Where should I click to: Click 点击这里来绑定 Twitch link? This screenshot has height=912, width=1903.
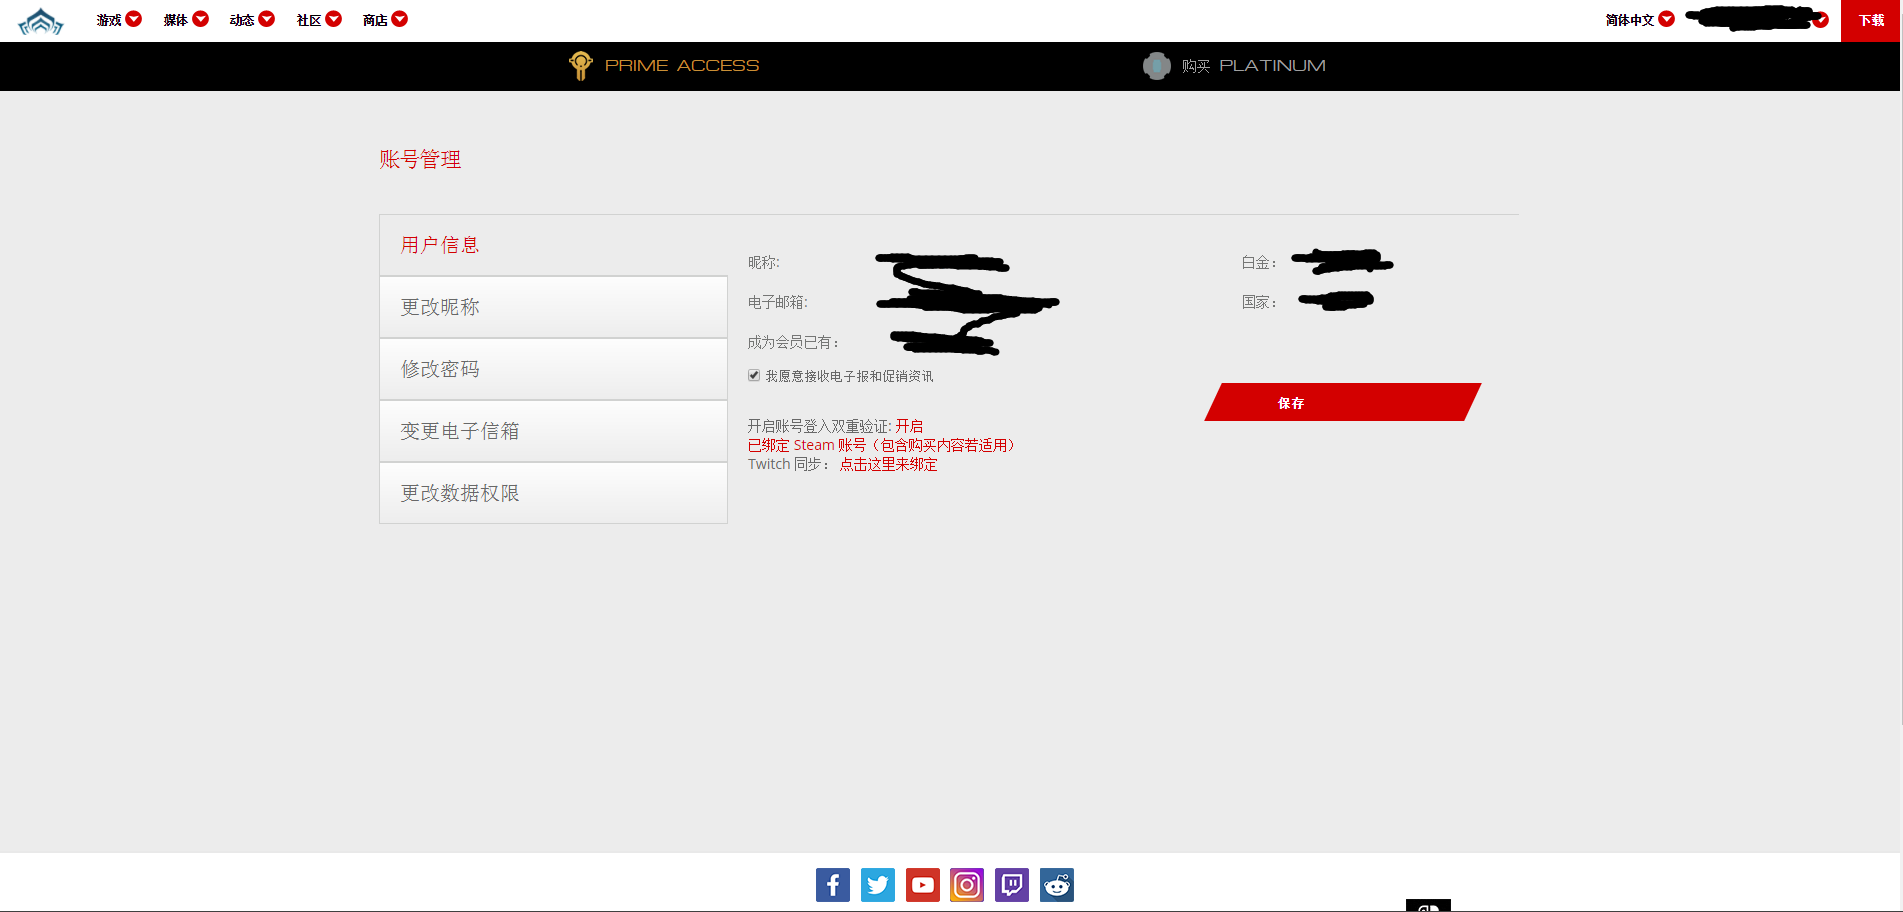888,464
